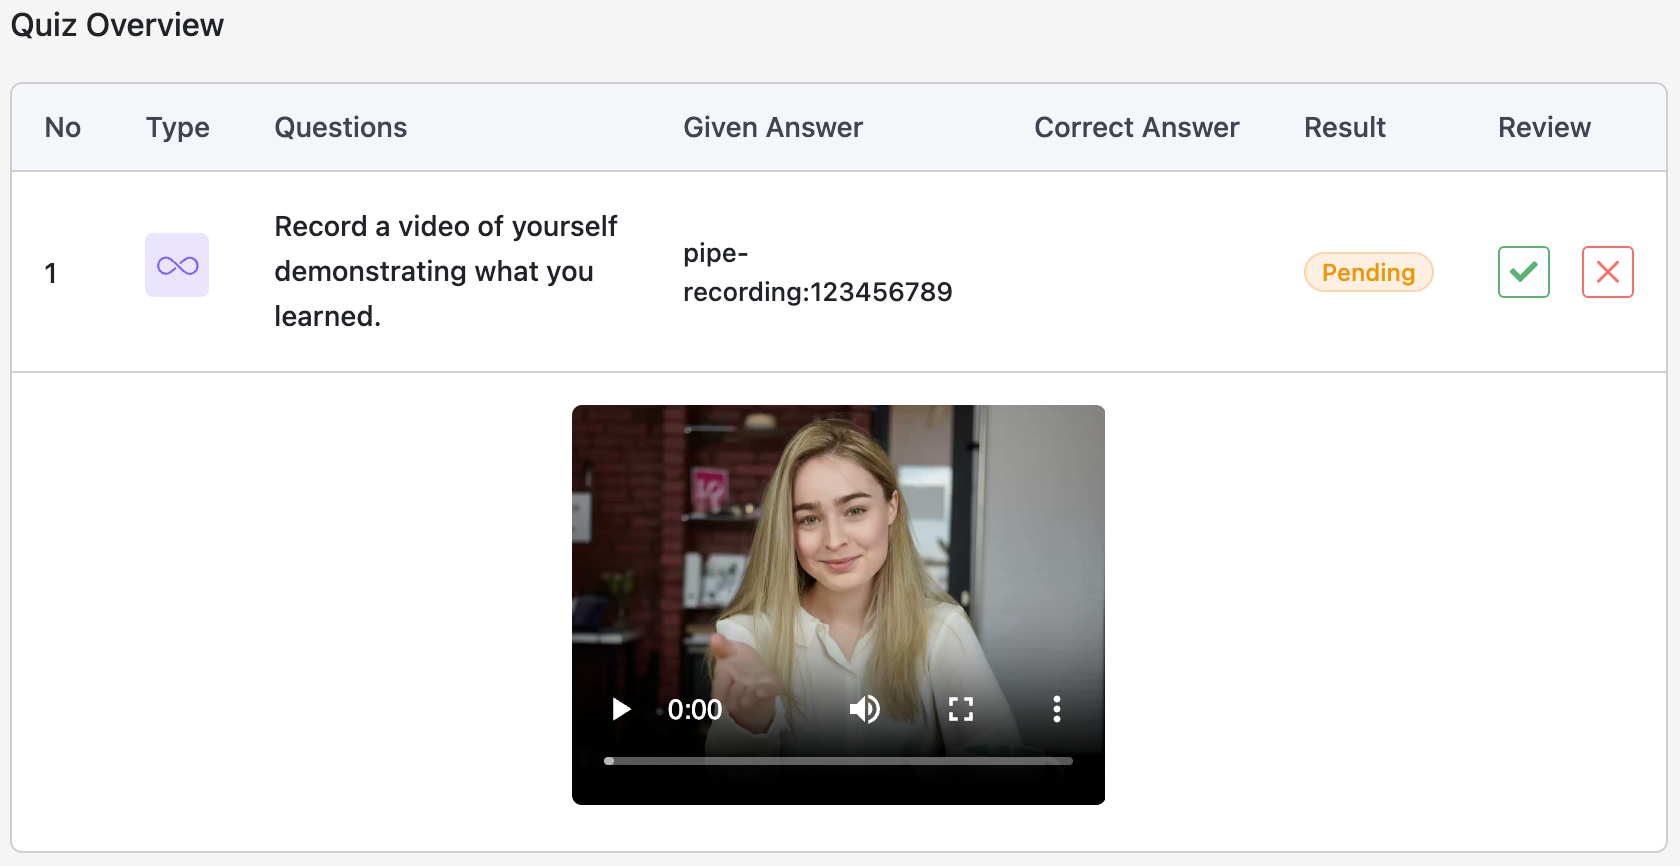Click the Quiz Overview heading

[x=117, y=24]
